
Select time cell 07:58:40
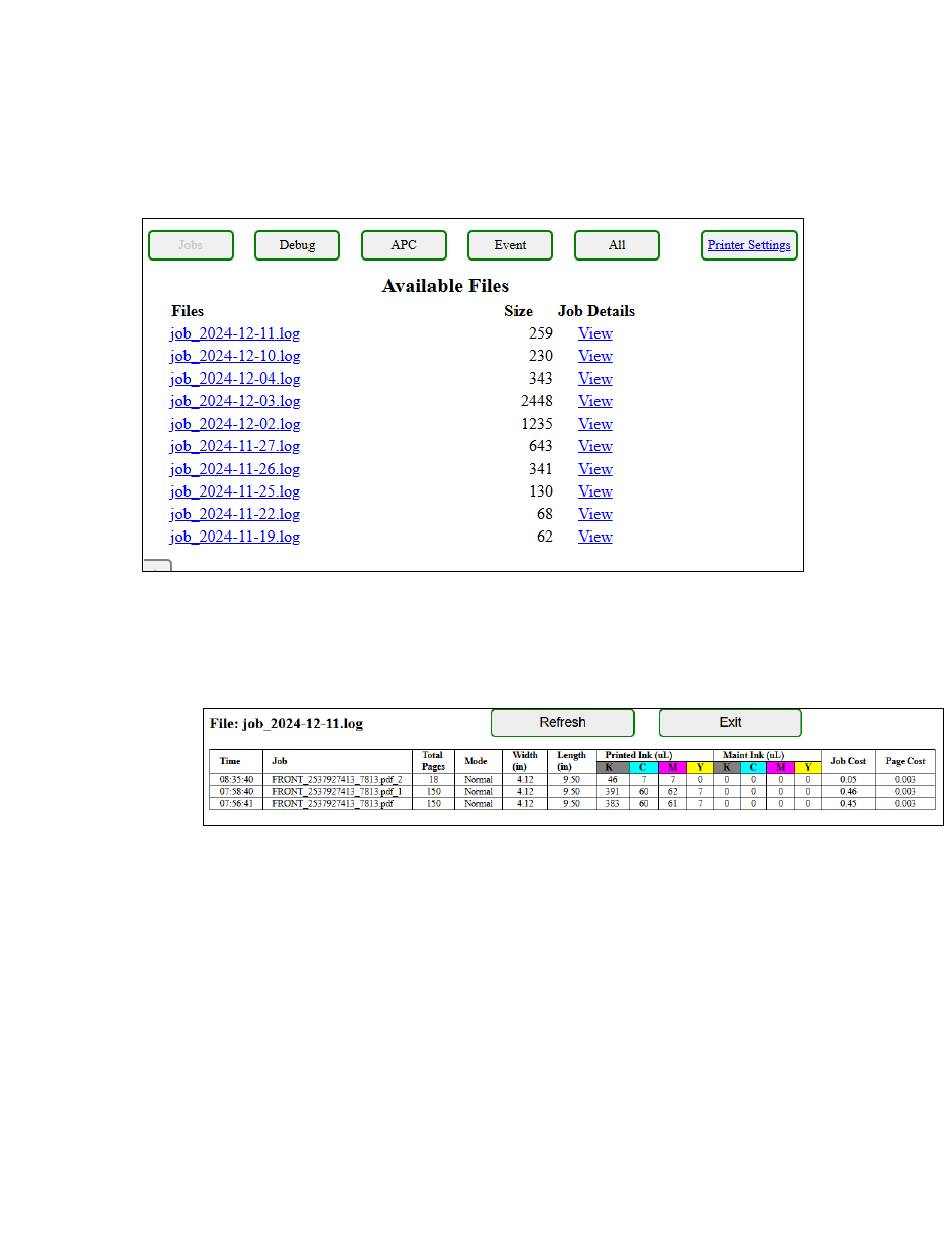tap(237, 792)
